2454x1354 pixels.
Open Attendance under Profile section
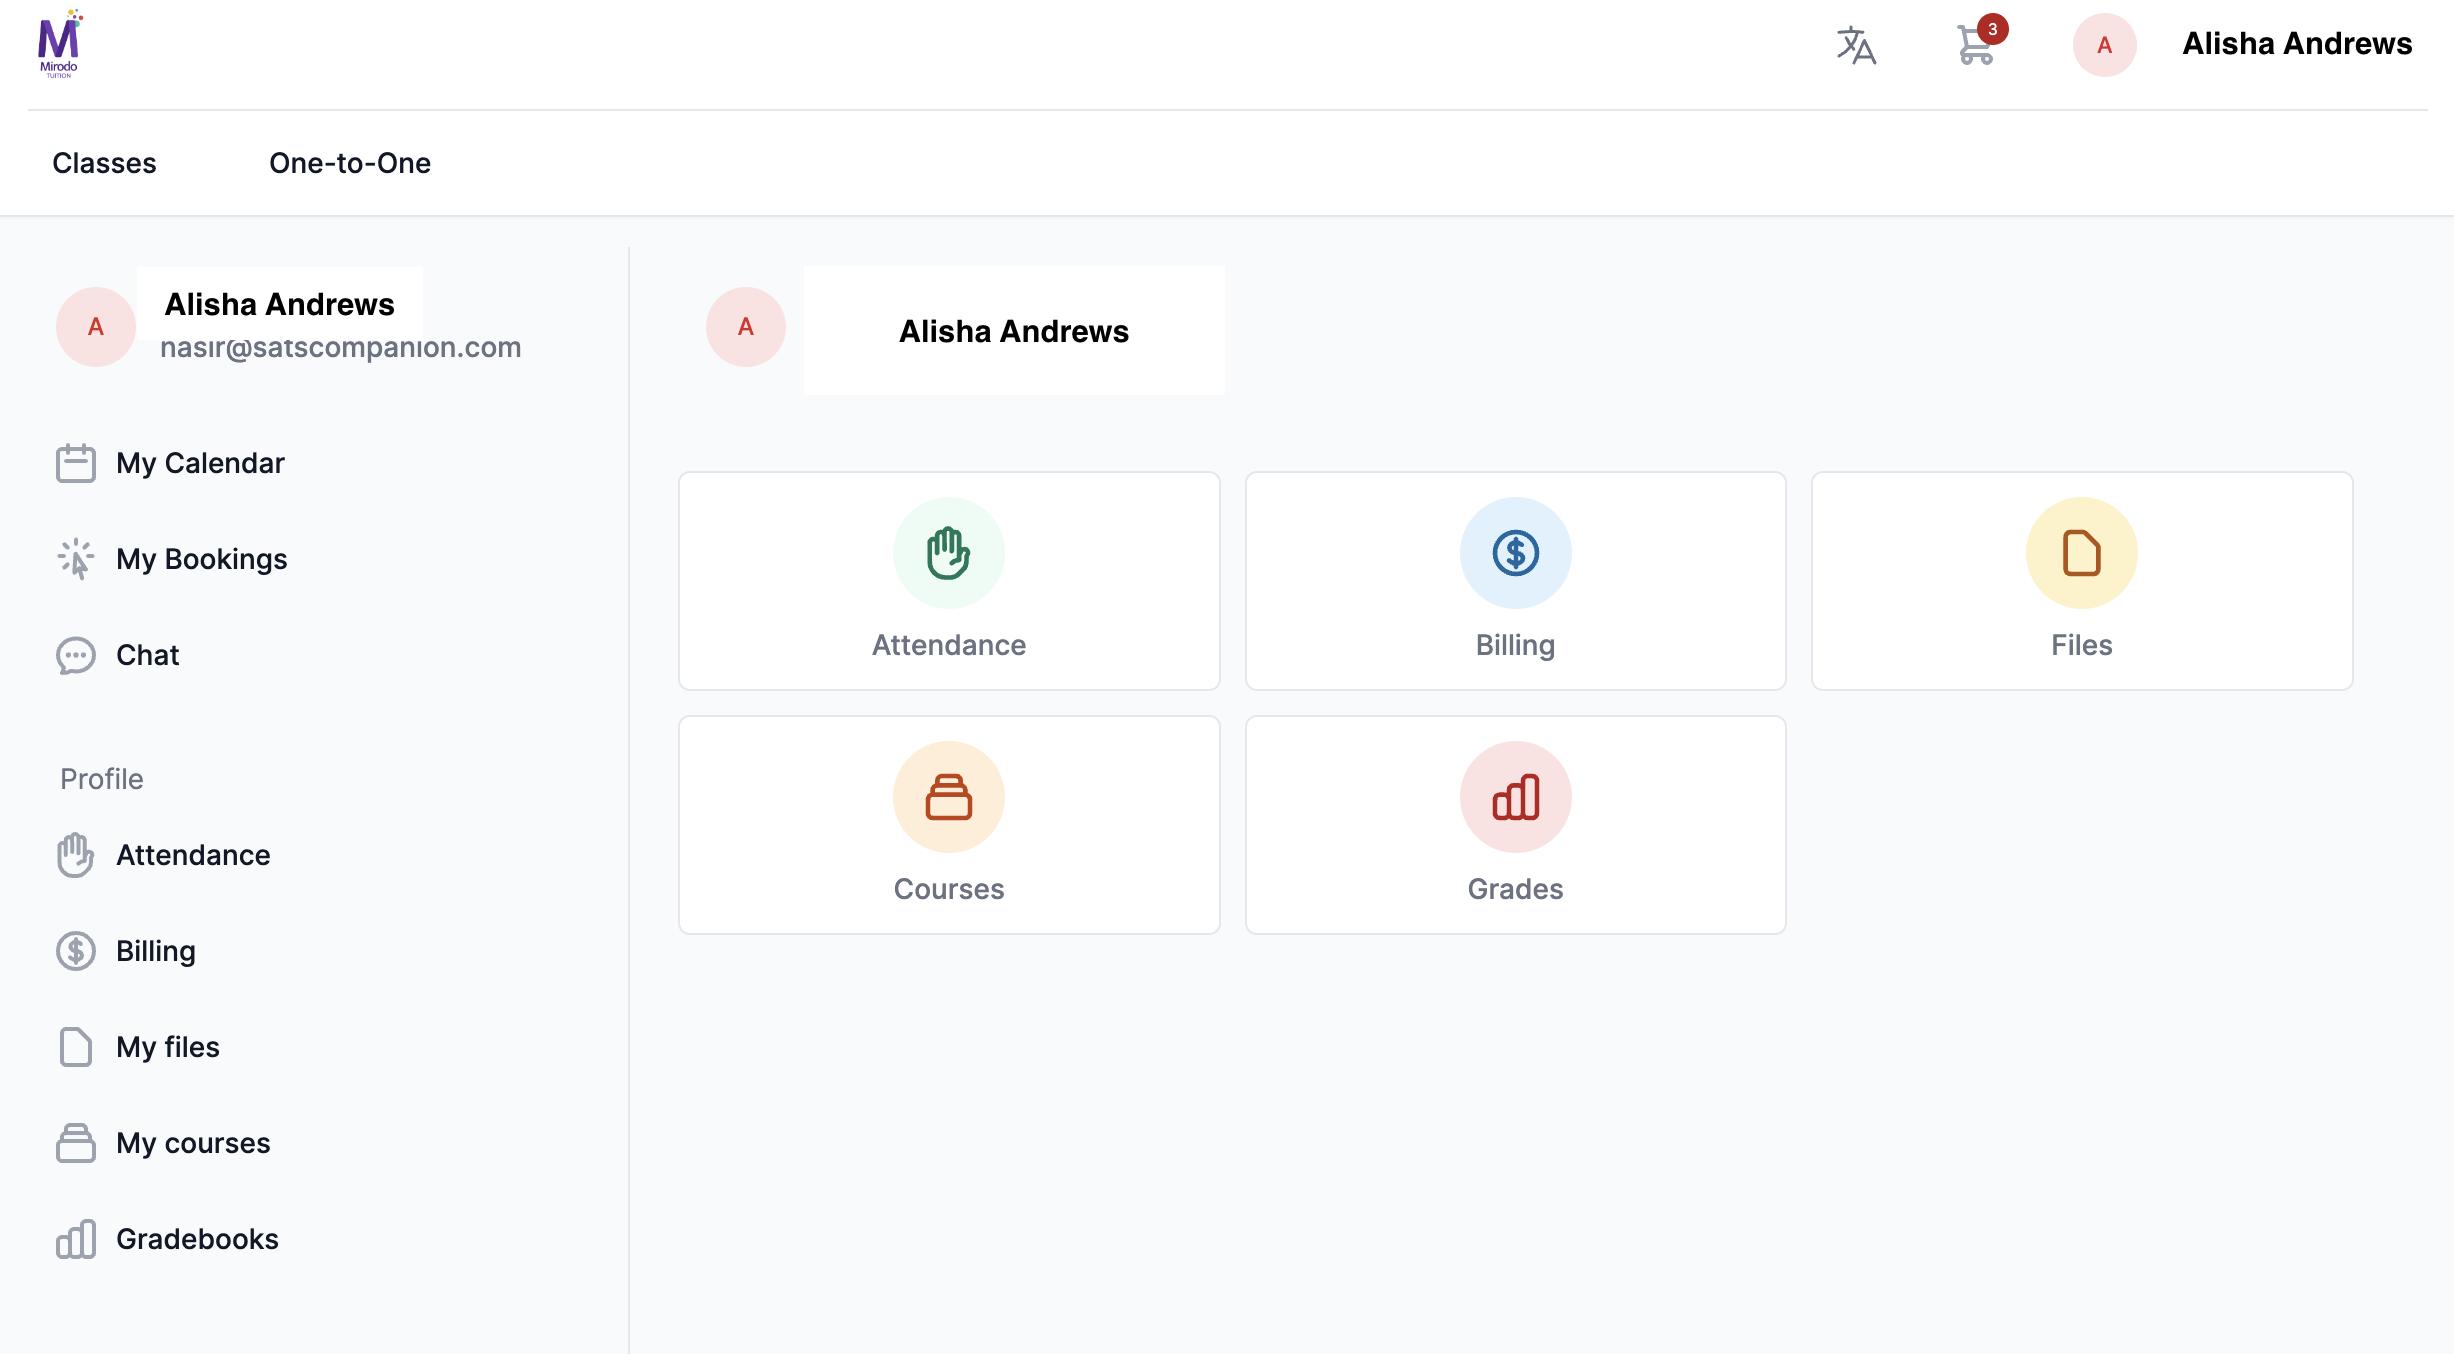click(193, 855)
